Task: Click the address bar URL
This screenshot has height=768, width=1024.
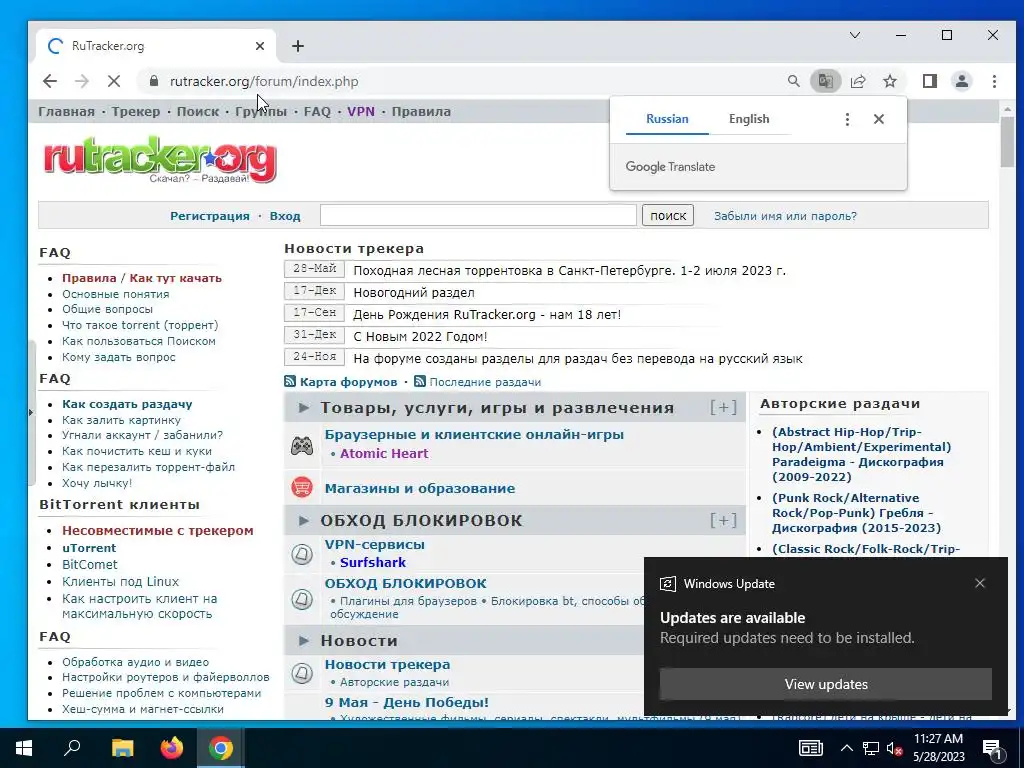Action: pyautogui.click(x=264, y=81)
